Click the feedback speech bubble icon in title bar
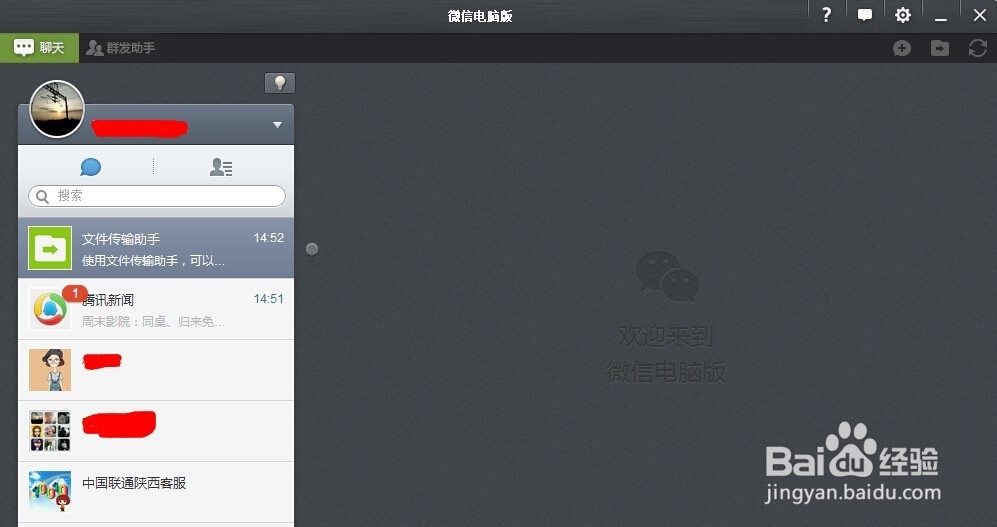Screen dimensions: 997x527 pyautogui.click(x=865, y=15)
